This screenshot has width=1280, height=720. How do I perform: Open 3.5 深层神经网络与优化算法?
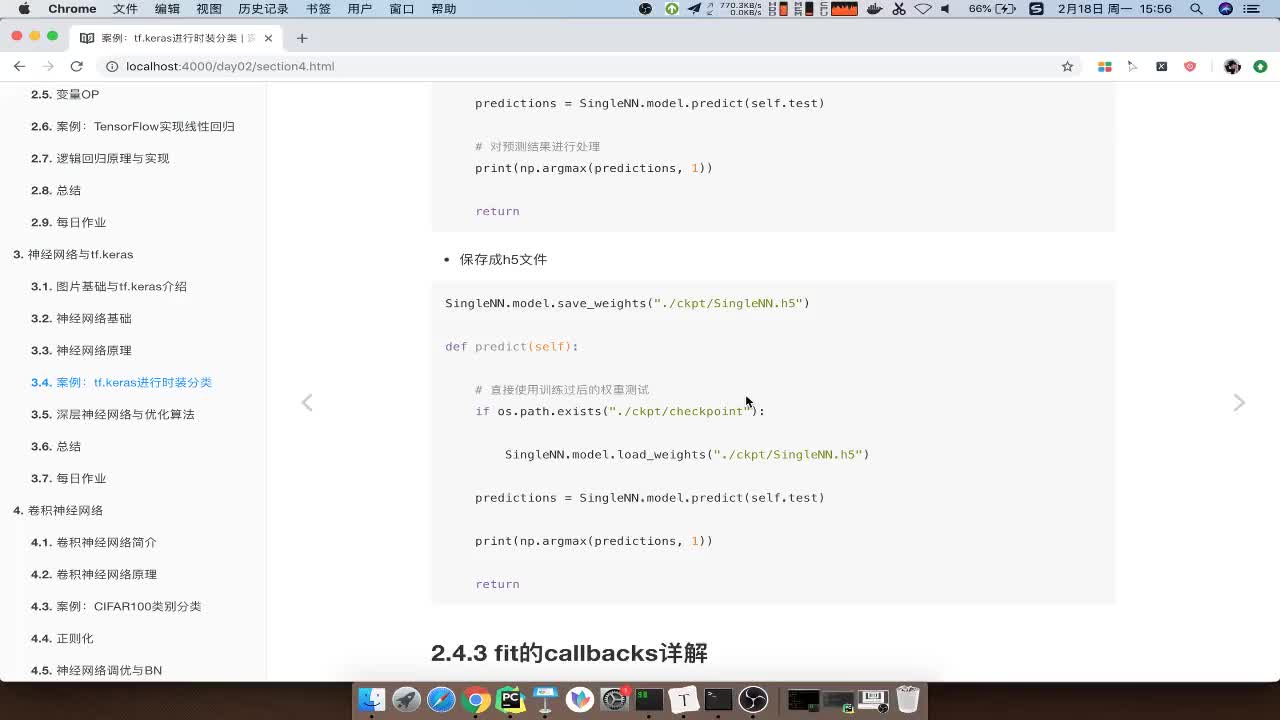pos(113,414)
